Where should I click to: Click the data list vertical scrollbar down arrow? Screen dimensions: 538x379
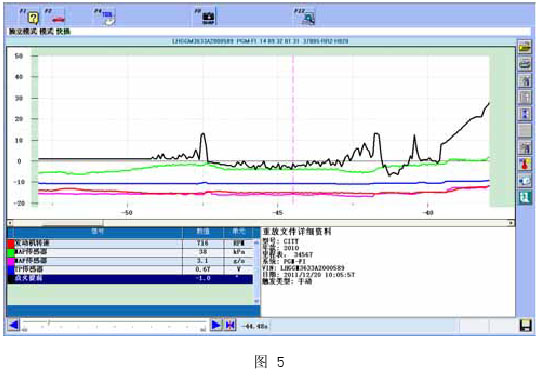[x=256, y=301]
